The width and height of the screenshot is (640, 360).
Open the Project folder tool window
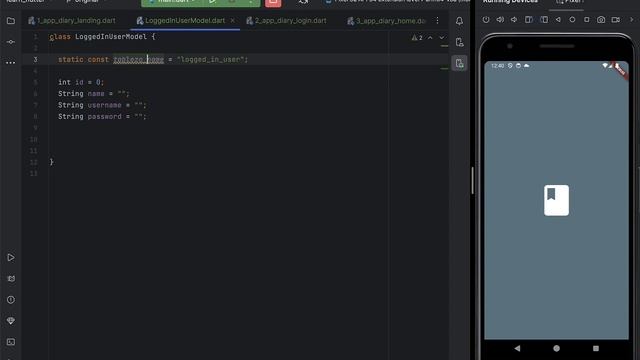pos(11,20)
